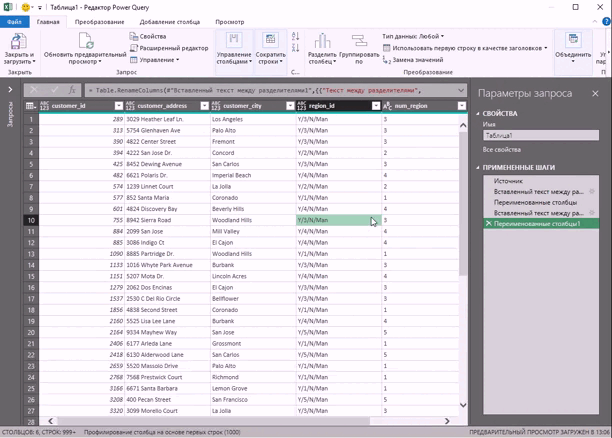This screenshot has height=438, width=612.
Task: Click the Сократить строки icon
Action: pos(270,41)
